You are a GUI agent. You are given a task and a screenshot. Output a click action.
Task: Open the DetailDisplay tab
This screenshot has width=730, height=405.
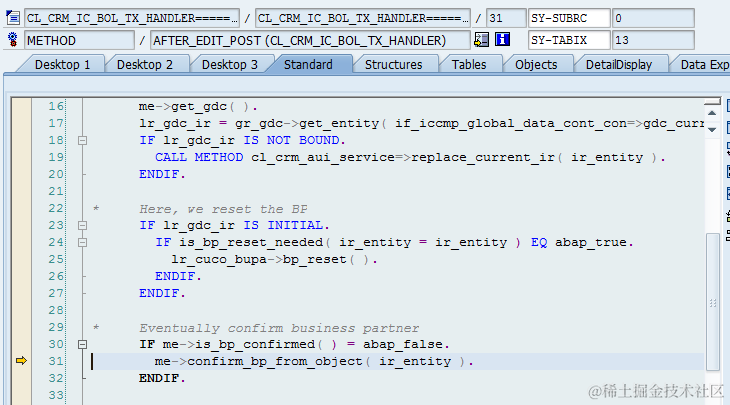(619, 64)
